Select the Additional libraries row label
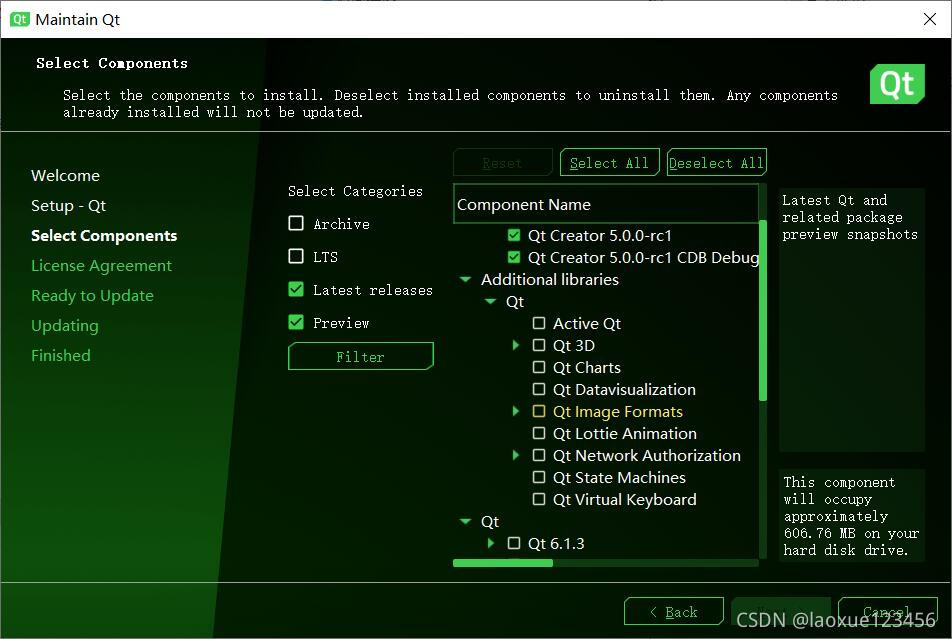Viewport: 952px width, 639px height. [549, 279]
